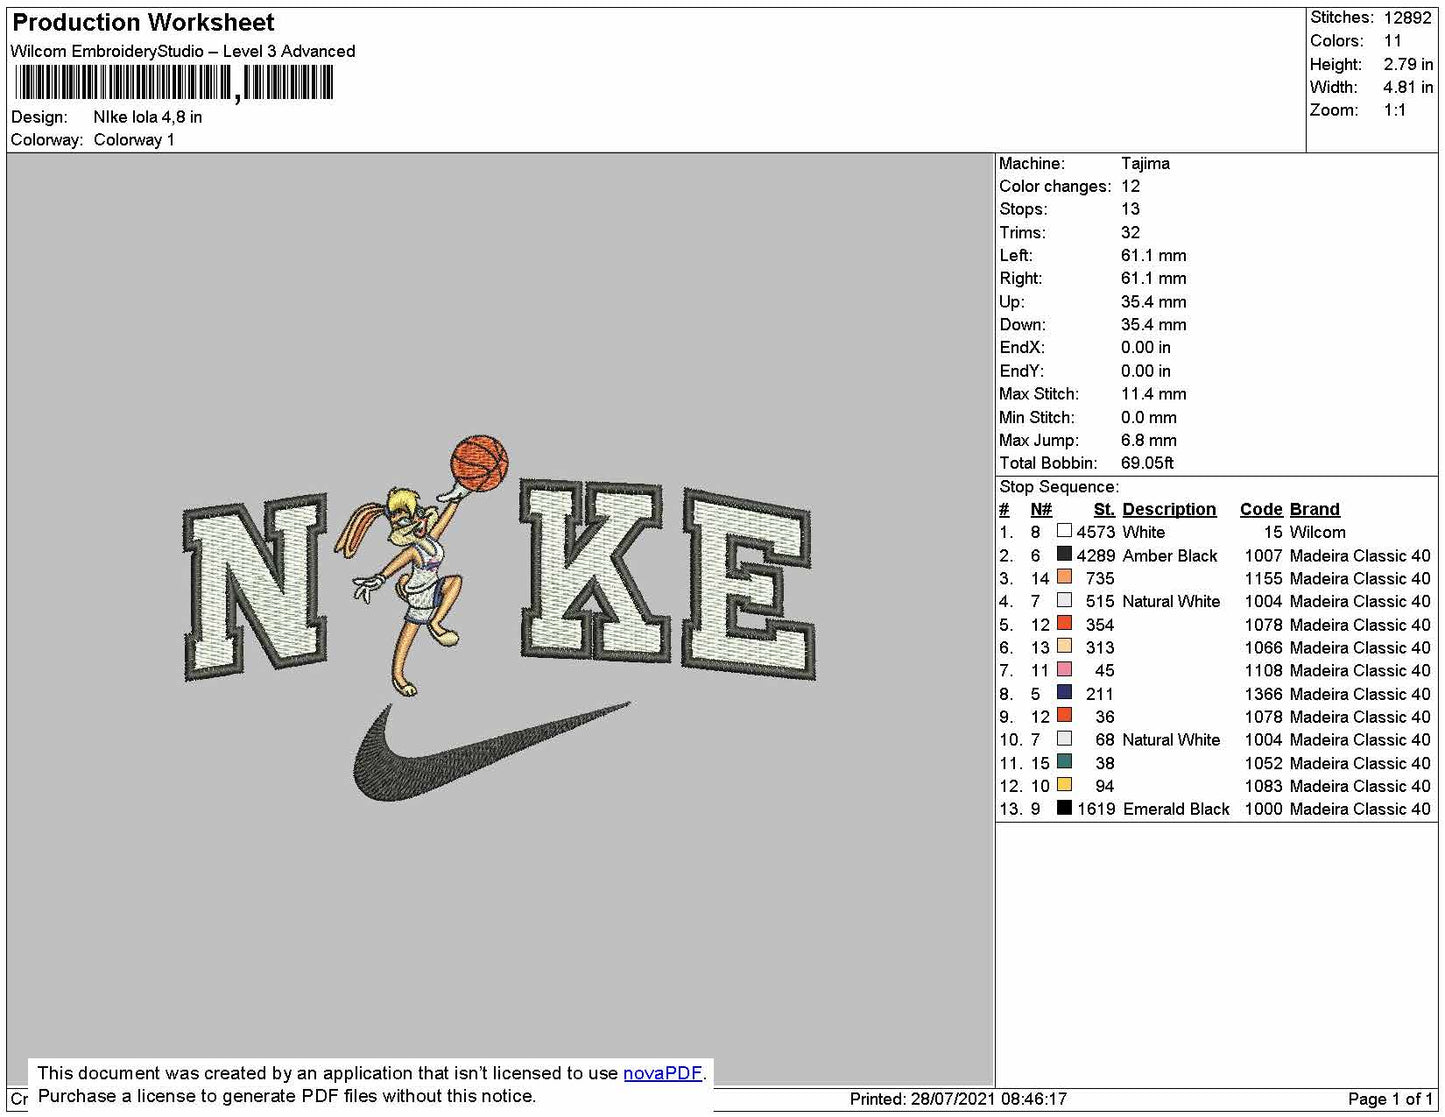Select the Trims value 32
Viewport: 1445px width, 1117px height.
[1130, 232]
